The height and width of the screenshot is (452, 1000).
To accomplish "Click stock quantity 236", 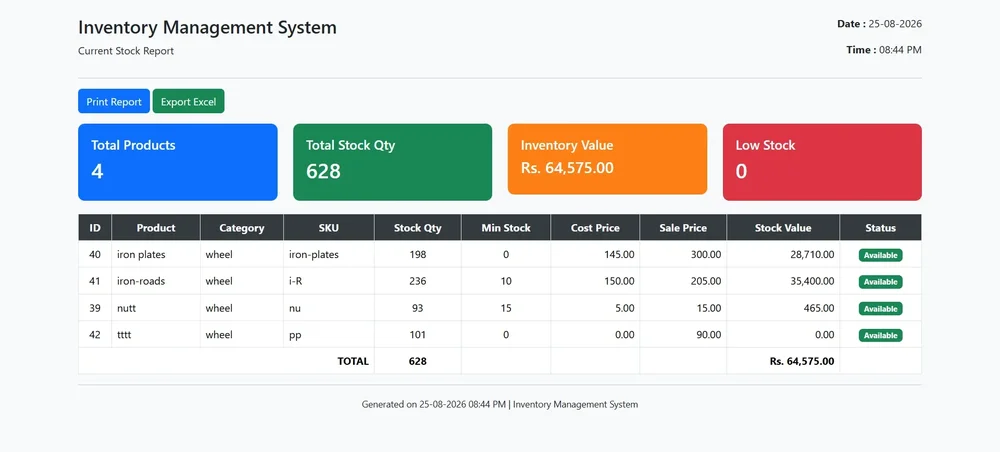I will [418, 281].
